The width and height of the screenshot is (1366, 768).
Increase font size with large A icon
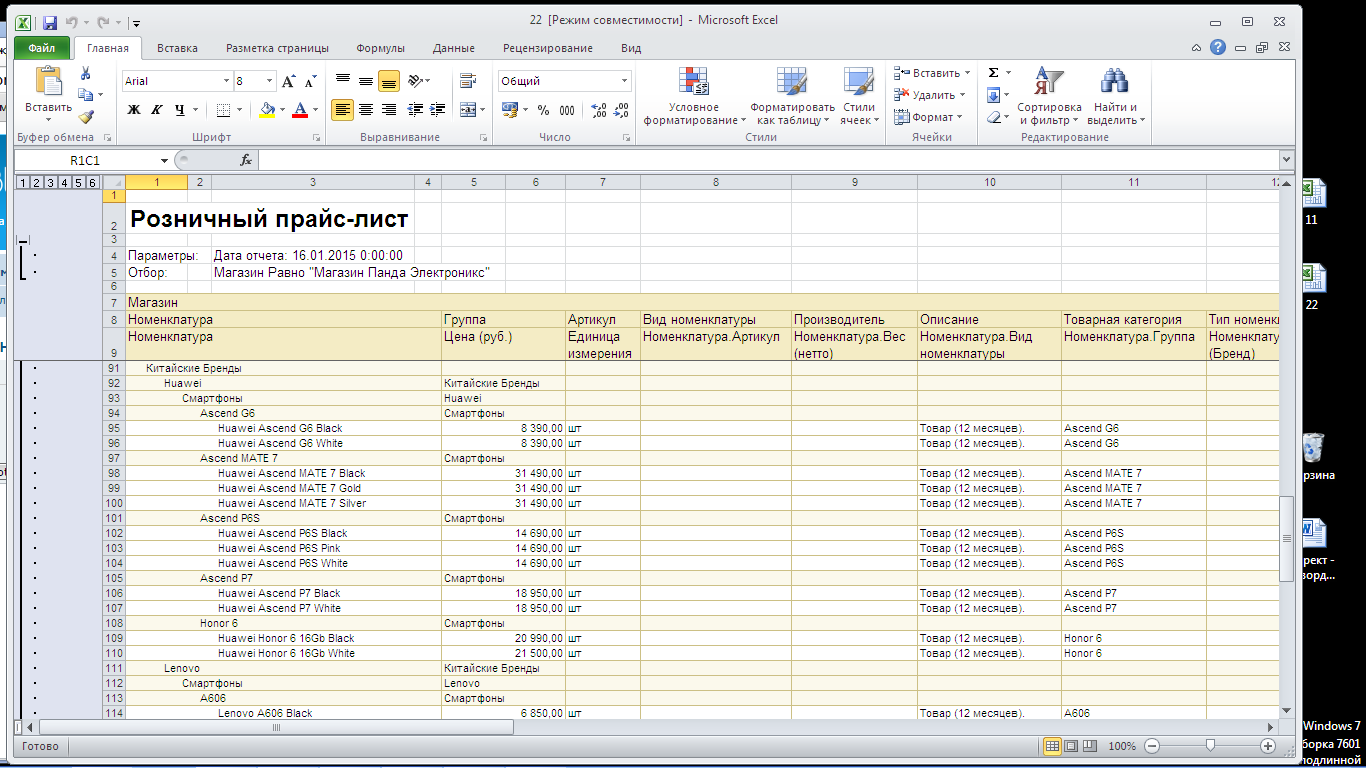(289, 81)
